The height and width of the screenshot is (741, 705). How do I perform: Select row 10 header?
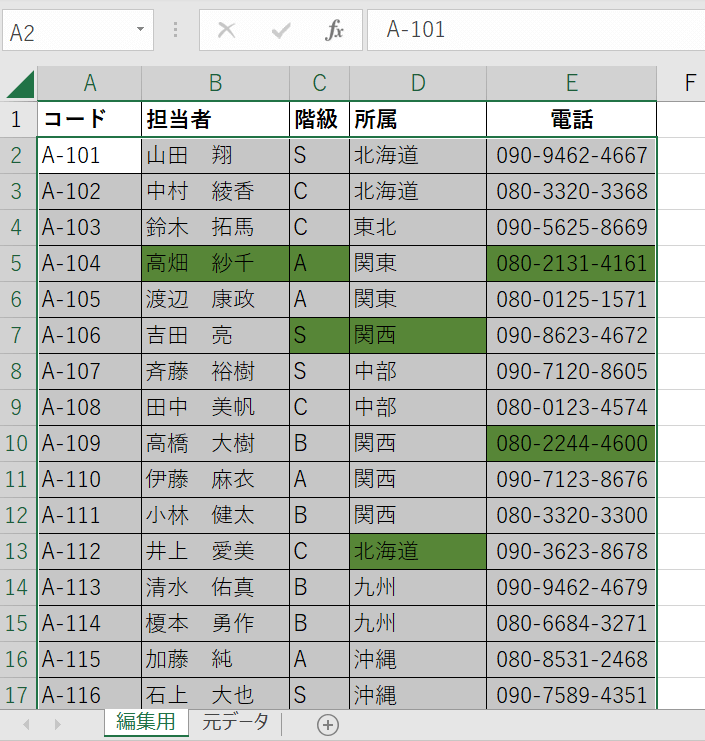17,443
